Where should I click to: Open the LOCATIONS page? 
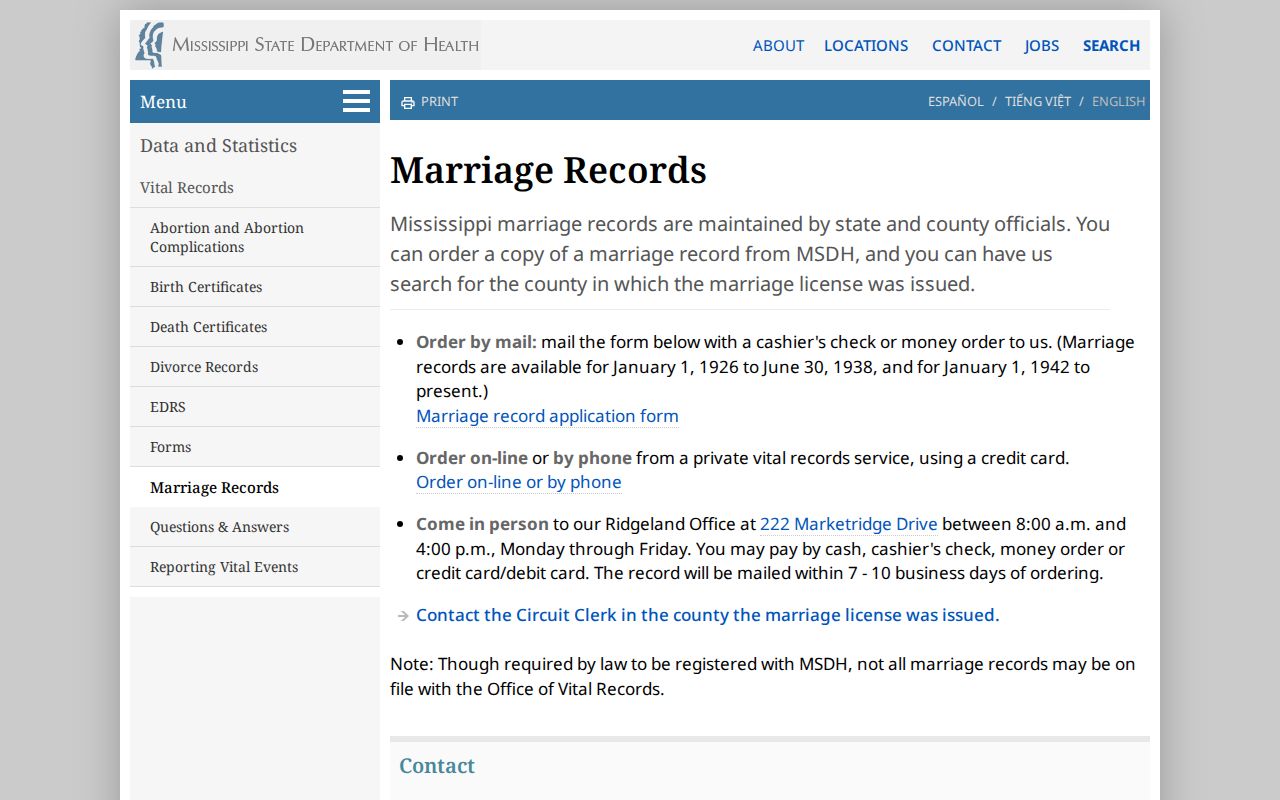[x=866, y=45]
